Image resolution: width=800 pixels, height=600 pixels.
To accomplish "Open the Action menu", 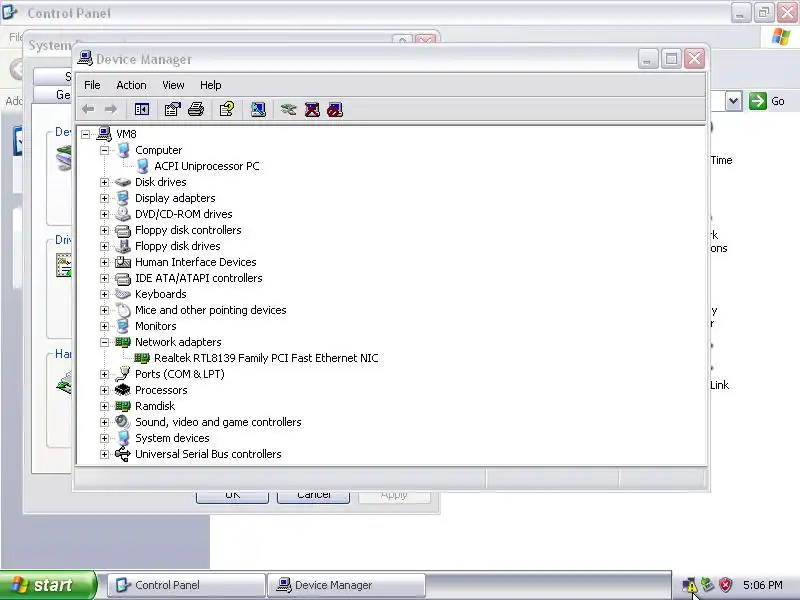I will (x=131, y=85).
